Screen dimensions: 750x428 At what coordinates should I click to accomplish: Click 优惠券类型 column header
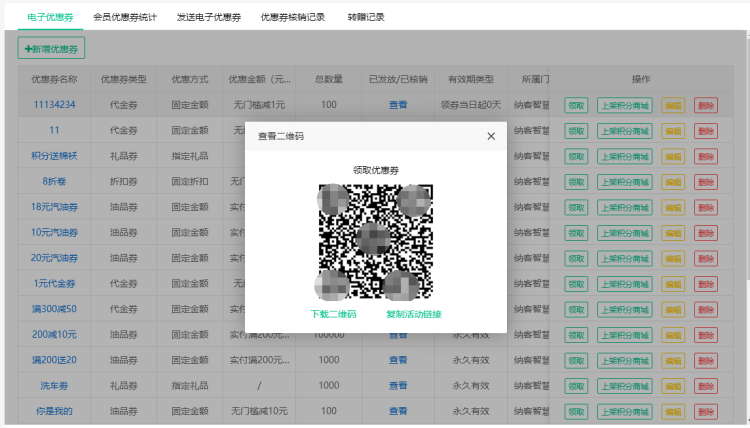point(123,79)
